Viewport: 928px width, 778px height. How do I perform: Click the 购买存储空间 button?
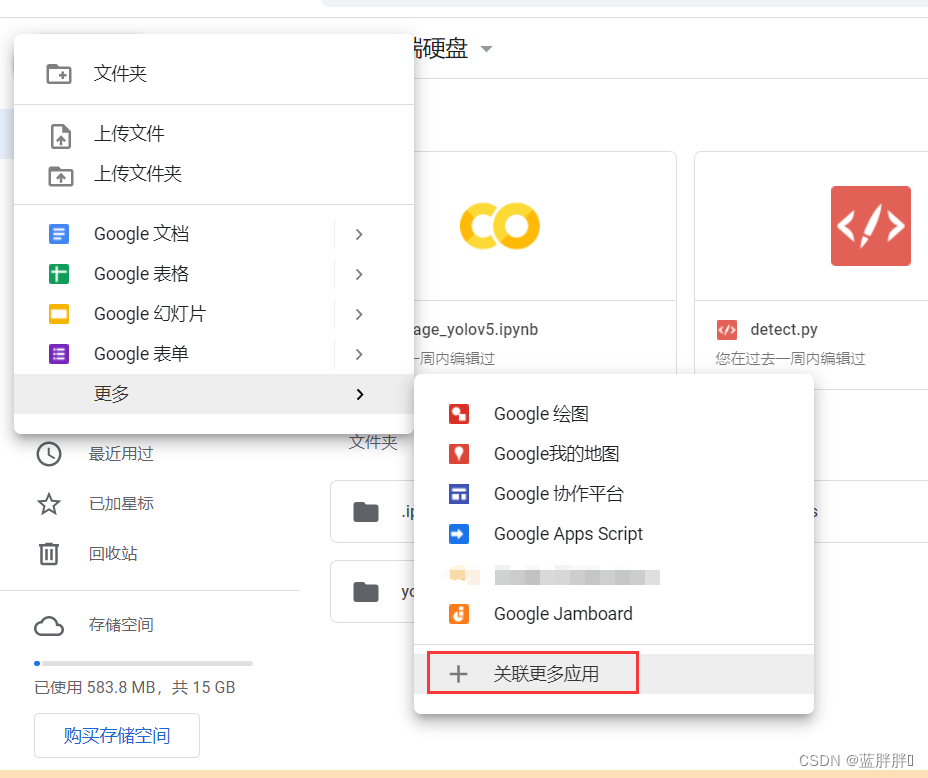(x=117, y=735)
